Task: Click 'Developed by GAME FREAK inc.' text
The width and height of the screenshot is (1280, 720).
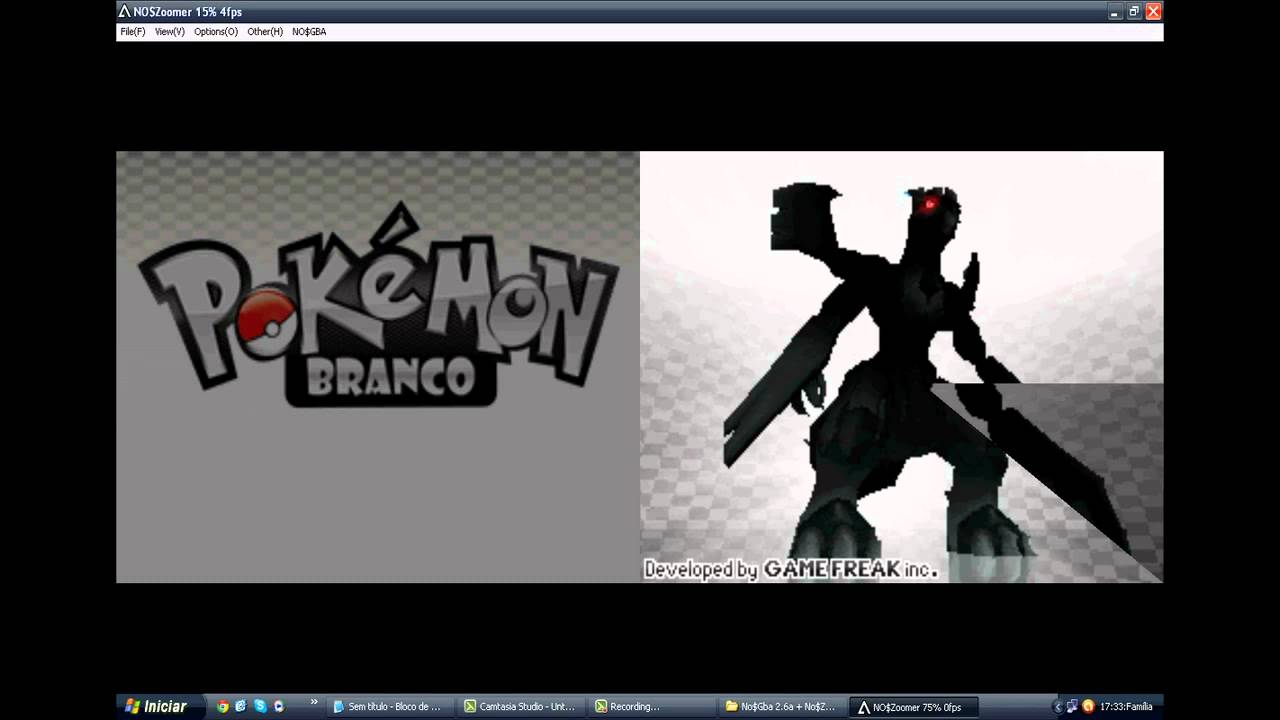Action: click(791, 569)
